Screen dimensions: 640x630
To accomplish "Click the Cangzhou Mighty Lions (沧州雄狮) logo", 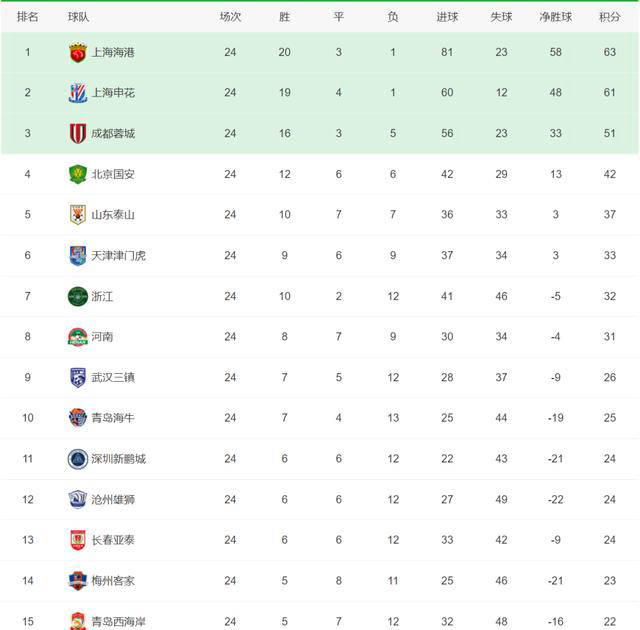I will tap(78, 499).
